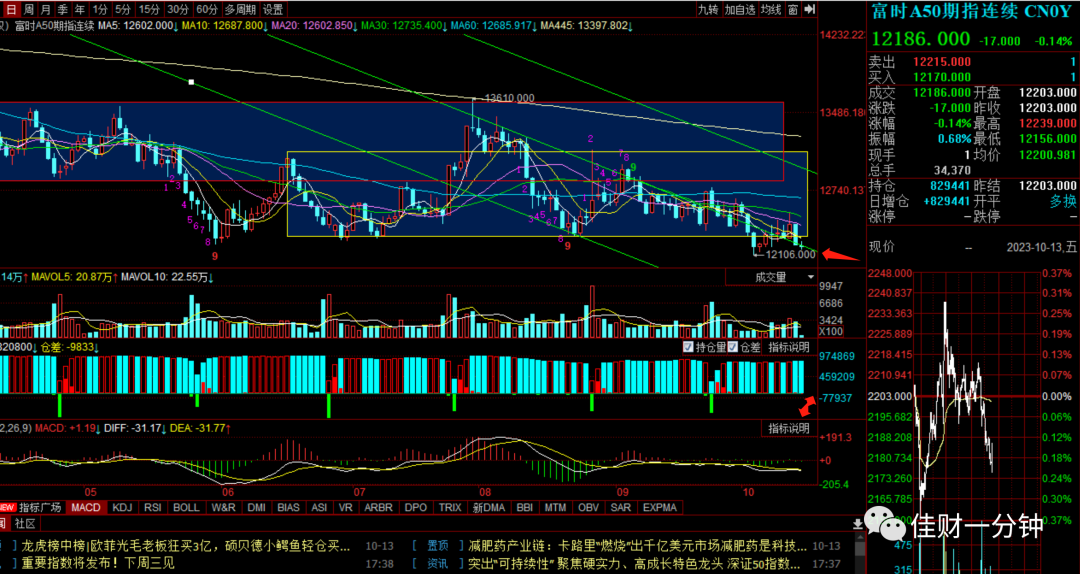This screenshot has height=574, width=1080.
Task: Open the 多周期 multi-period view
Action: 240,10
